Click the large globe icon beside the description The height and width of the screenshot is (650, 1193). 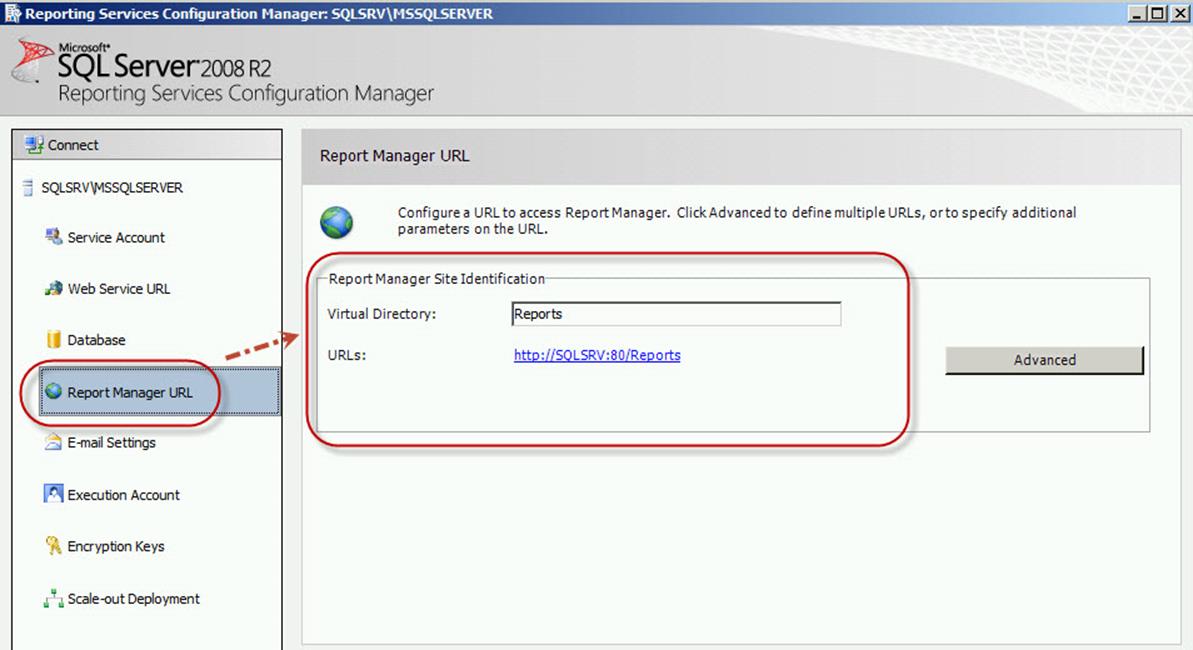click(336, 222)
